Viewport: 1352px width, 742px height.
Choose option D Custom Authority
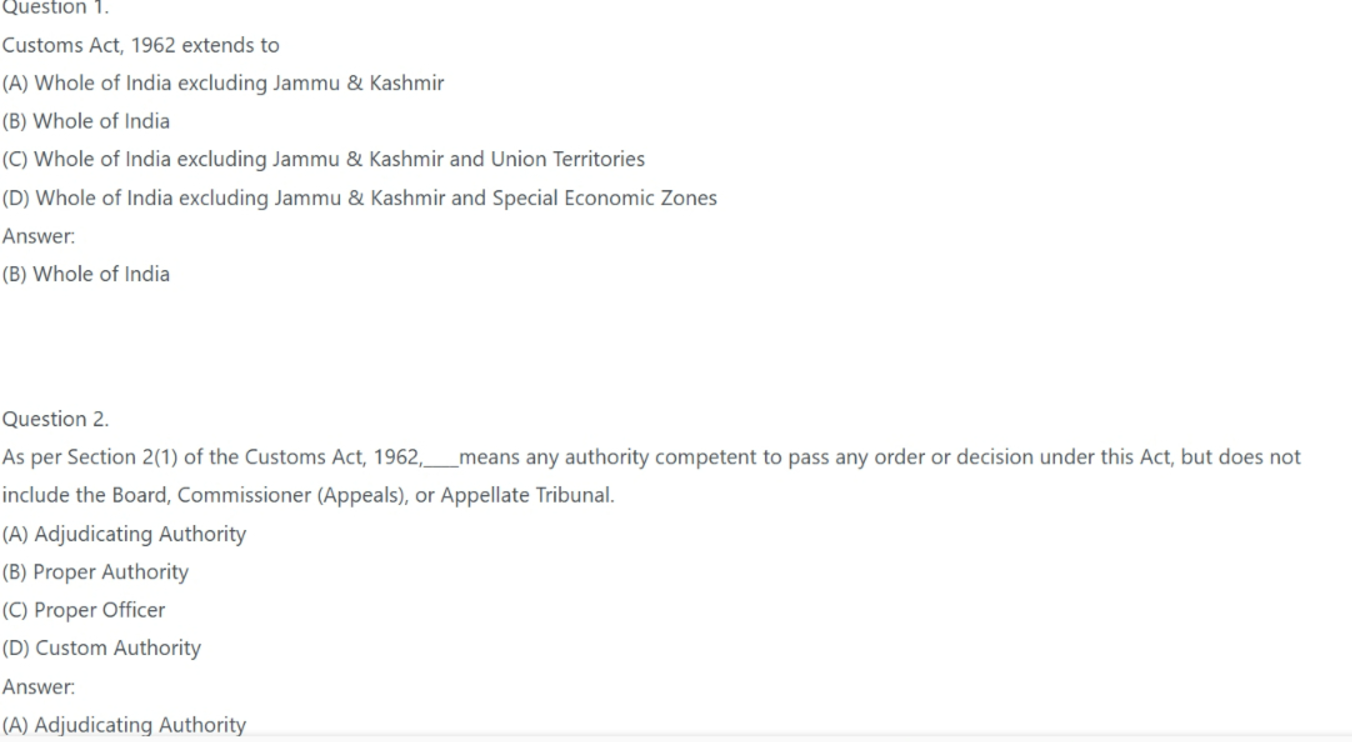[x=101, y=648]
